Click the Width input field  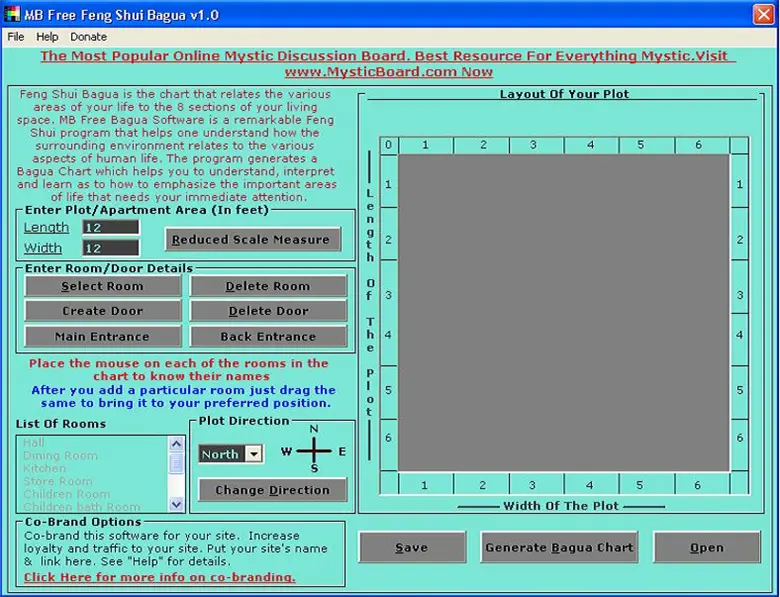click(111, 248)
